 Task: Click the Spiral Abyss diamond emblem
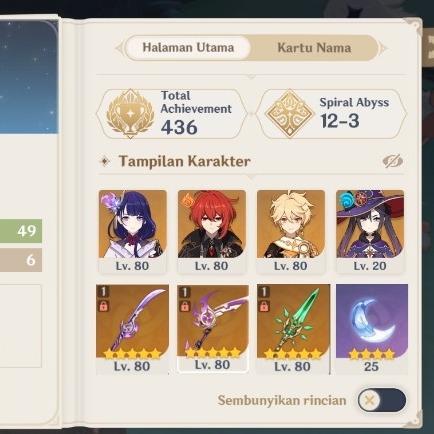290,114
